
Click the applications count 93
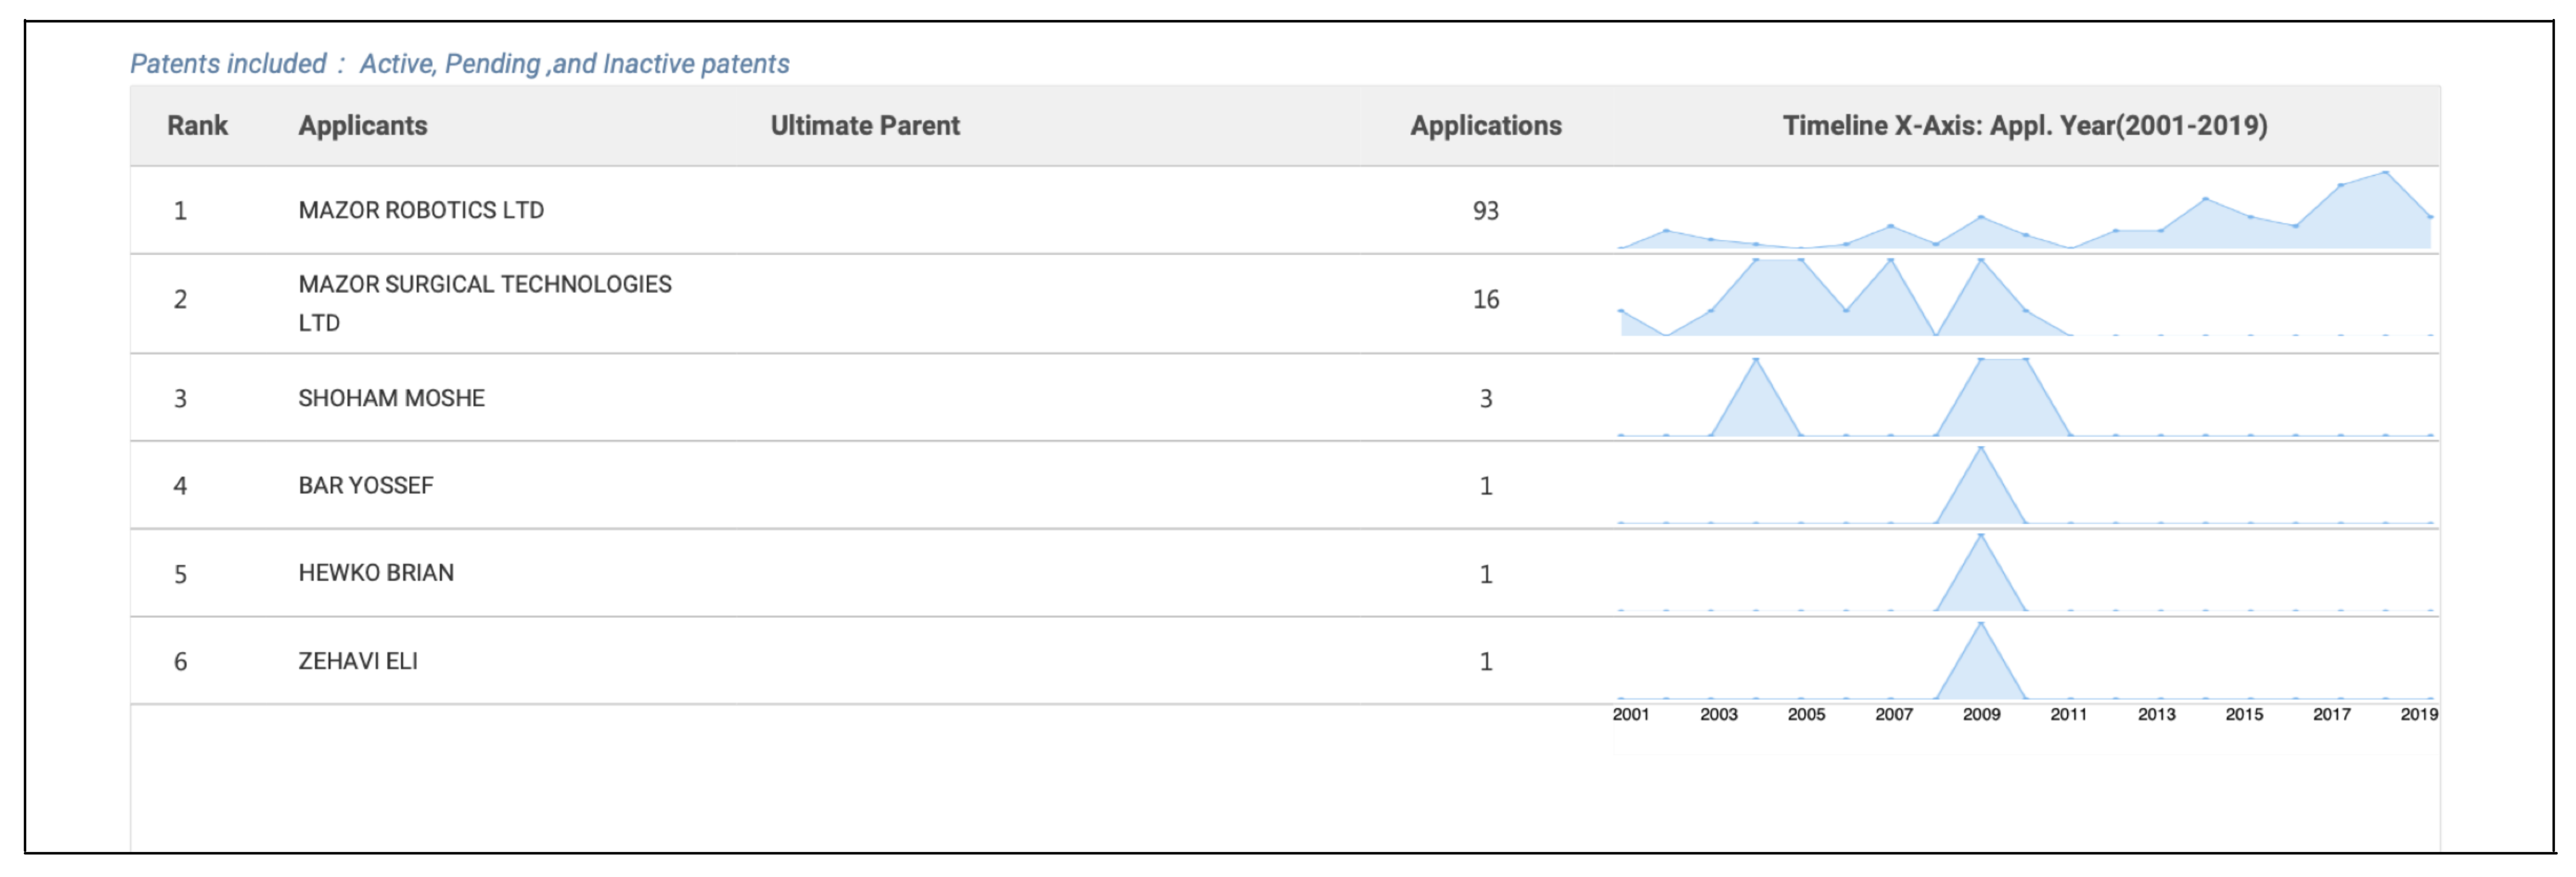(x=1485, y=211)
